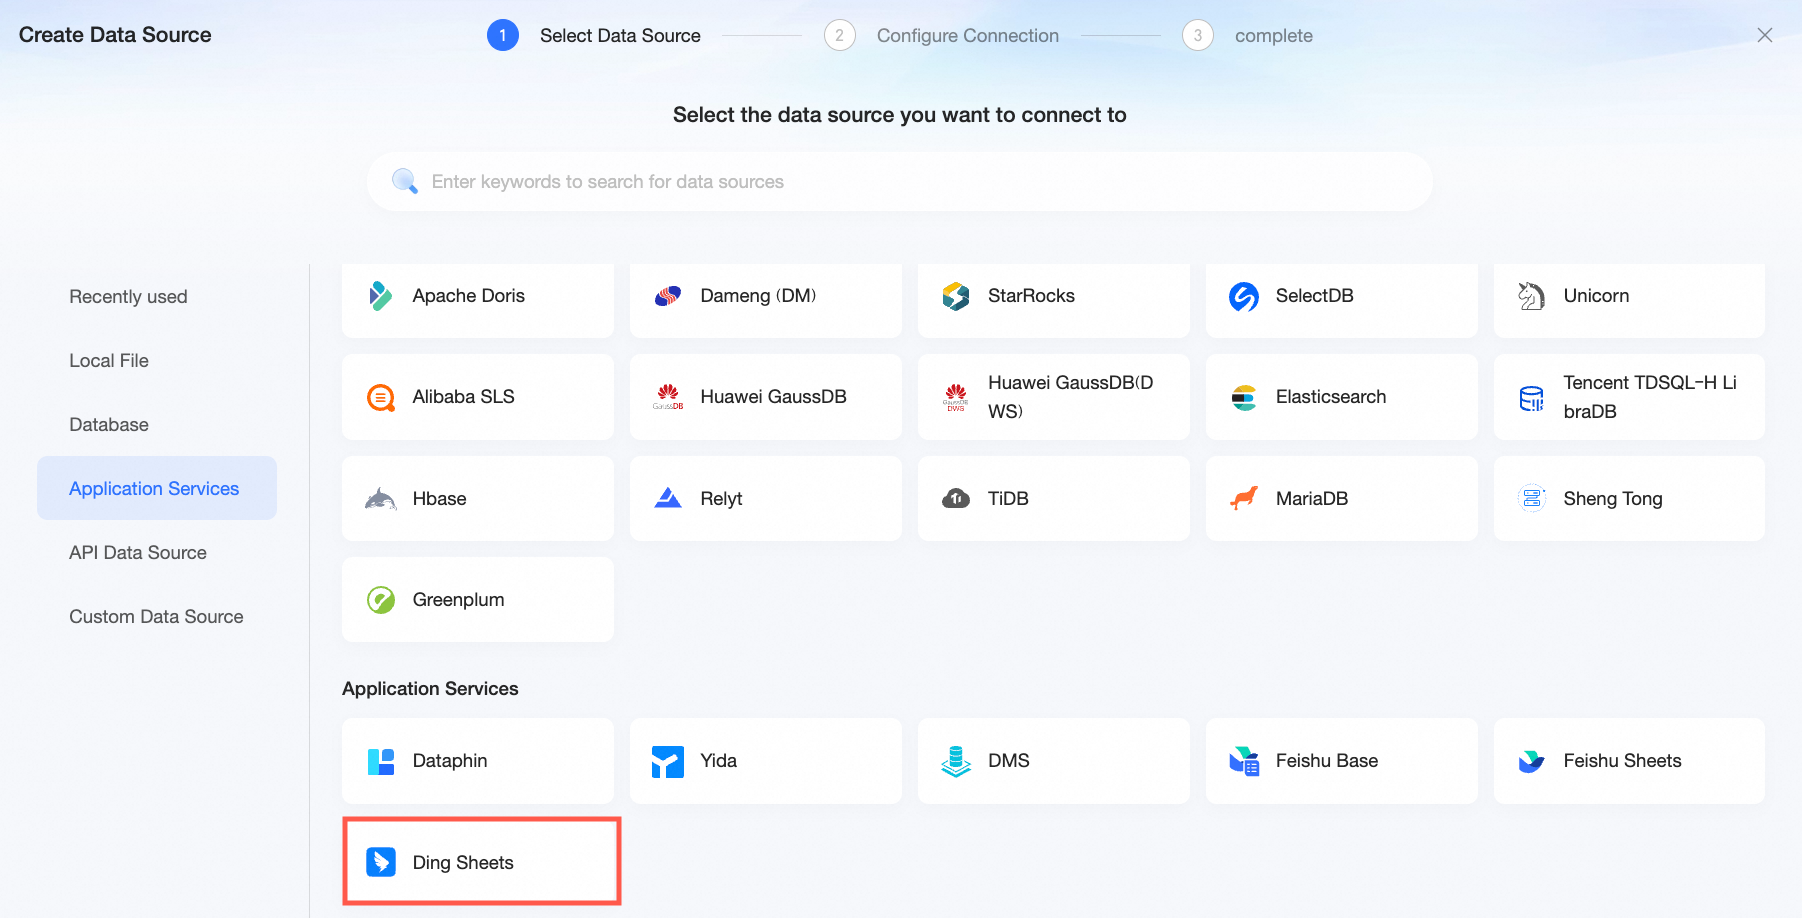Screen dimensions: 1802x918
Task: Open the Database category
Action: [109, 425]
